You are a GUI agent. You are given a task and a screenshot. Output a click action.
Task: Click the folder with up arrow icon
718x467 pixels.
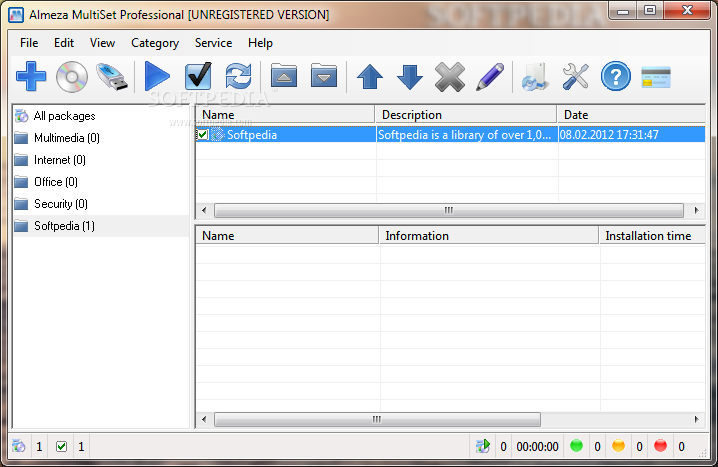click(x=284, y=76)
